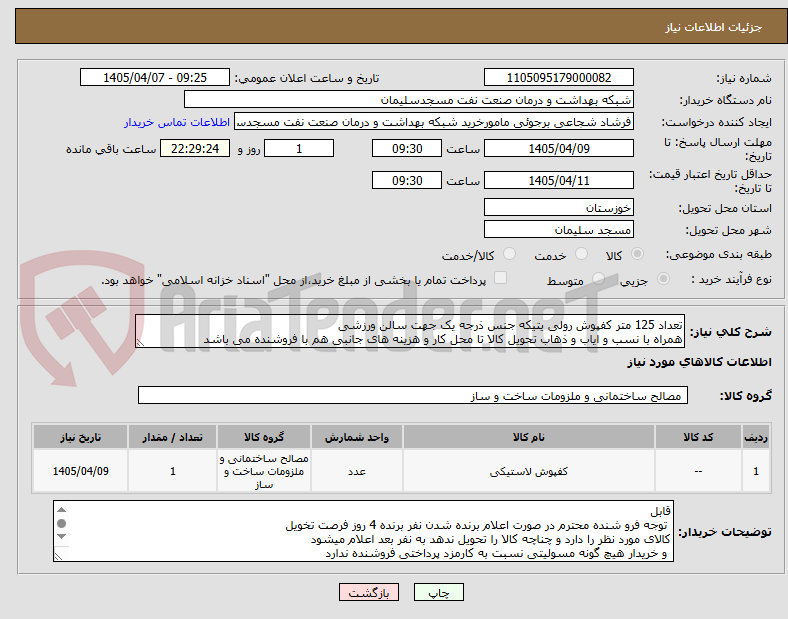
Task: Click the remaining days field showing 1
Action: (x=299, y=148)
